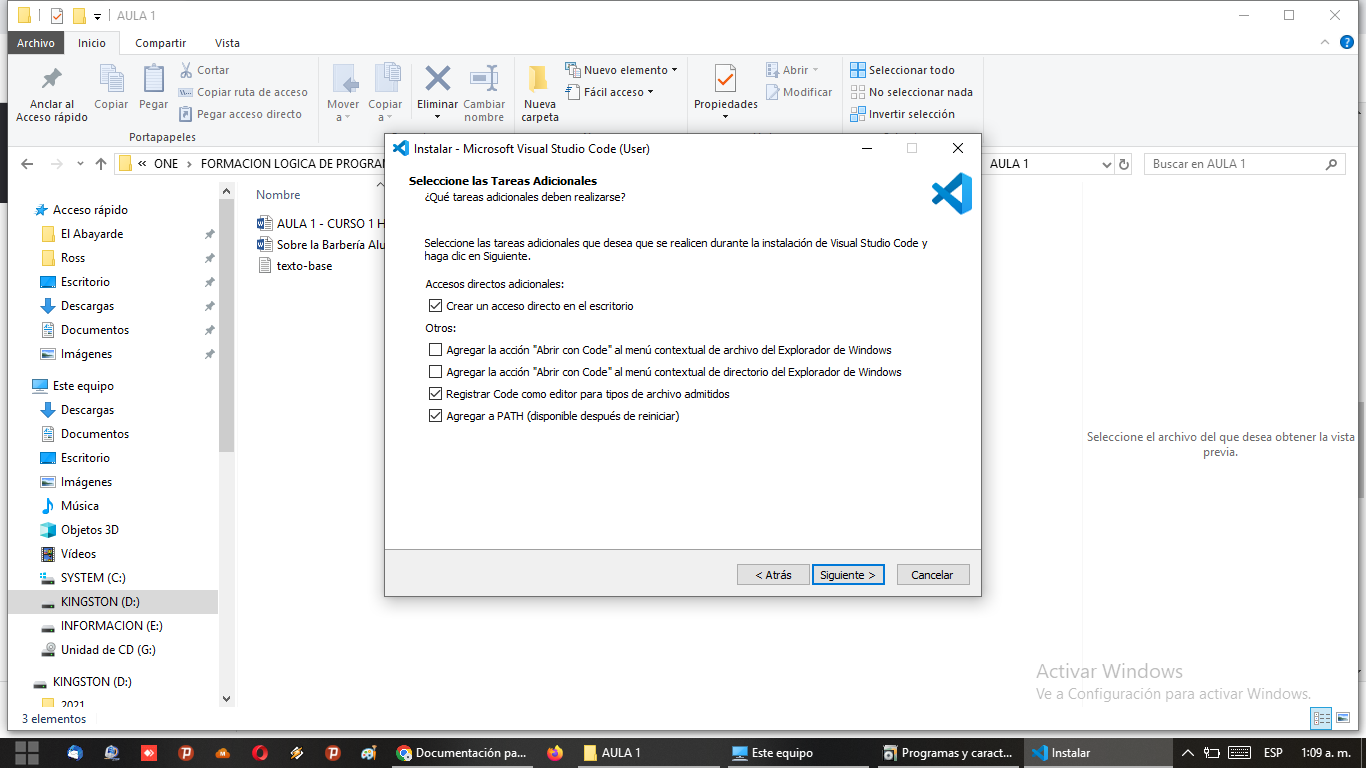Screen dimensions: 1366x768
Task: Click Seleccionar todo in ribbon
Action: 902,70
